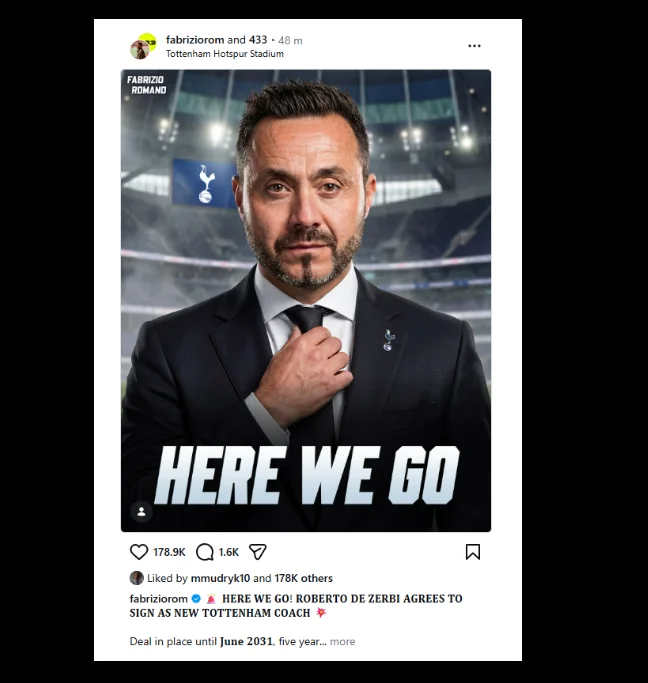
Task: View the '178K others' likes list
Action: coord(304,578)
